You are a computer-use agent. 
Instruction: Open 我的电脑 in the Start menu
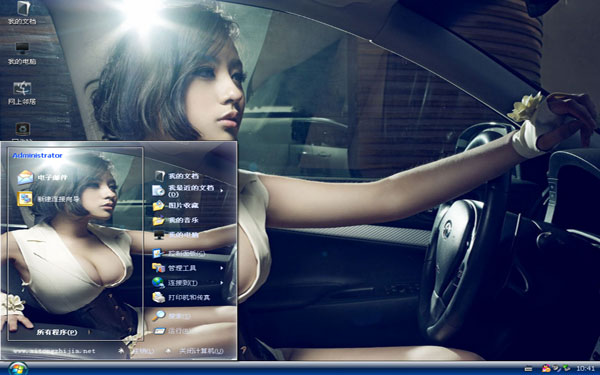(x=176, y=235)
